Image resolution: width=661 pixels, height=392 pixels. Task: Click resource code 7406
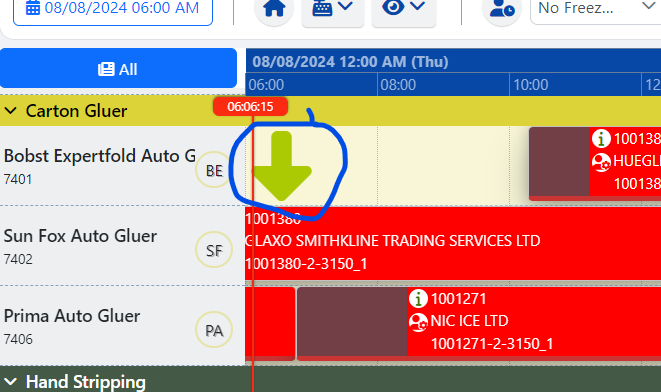pos(18,339)
